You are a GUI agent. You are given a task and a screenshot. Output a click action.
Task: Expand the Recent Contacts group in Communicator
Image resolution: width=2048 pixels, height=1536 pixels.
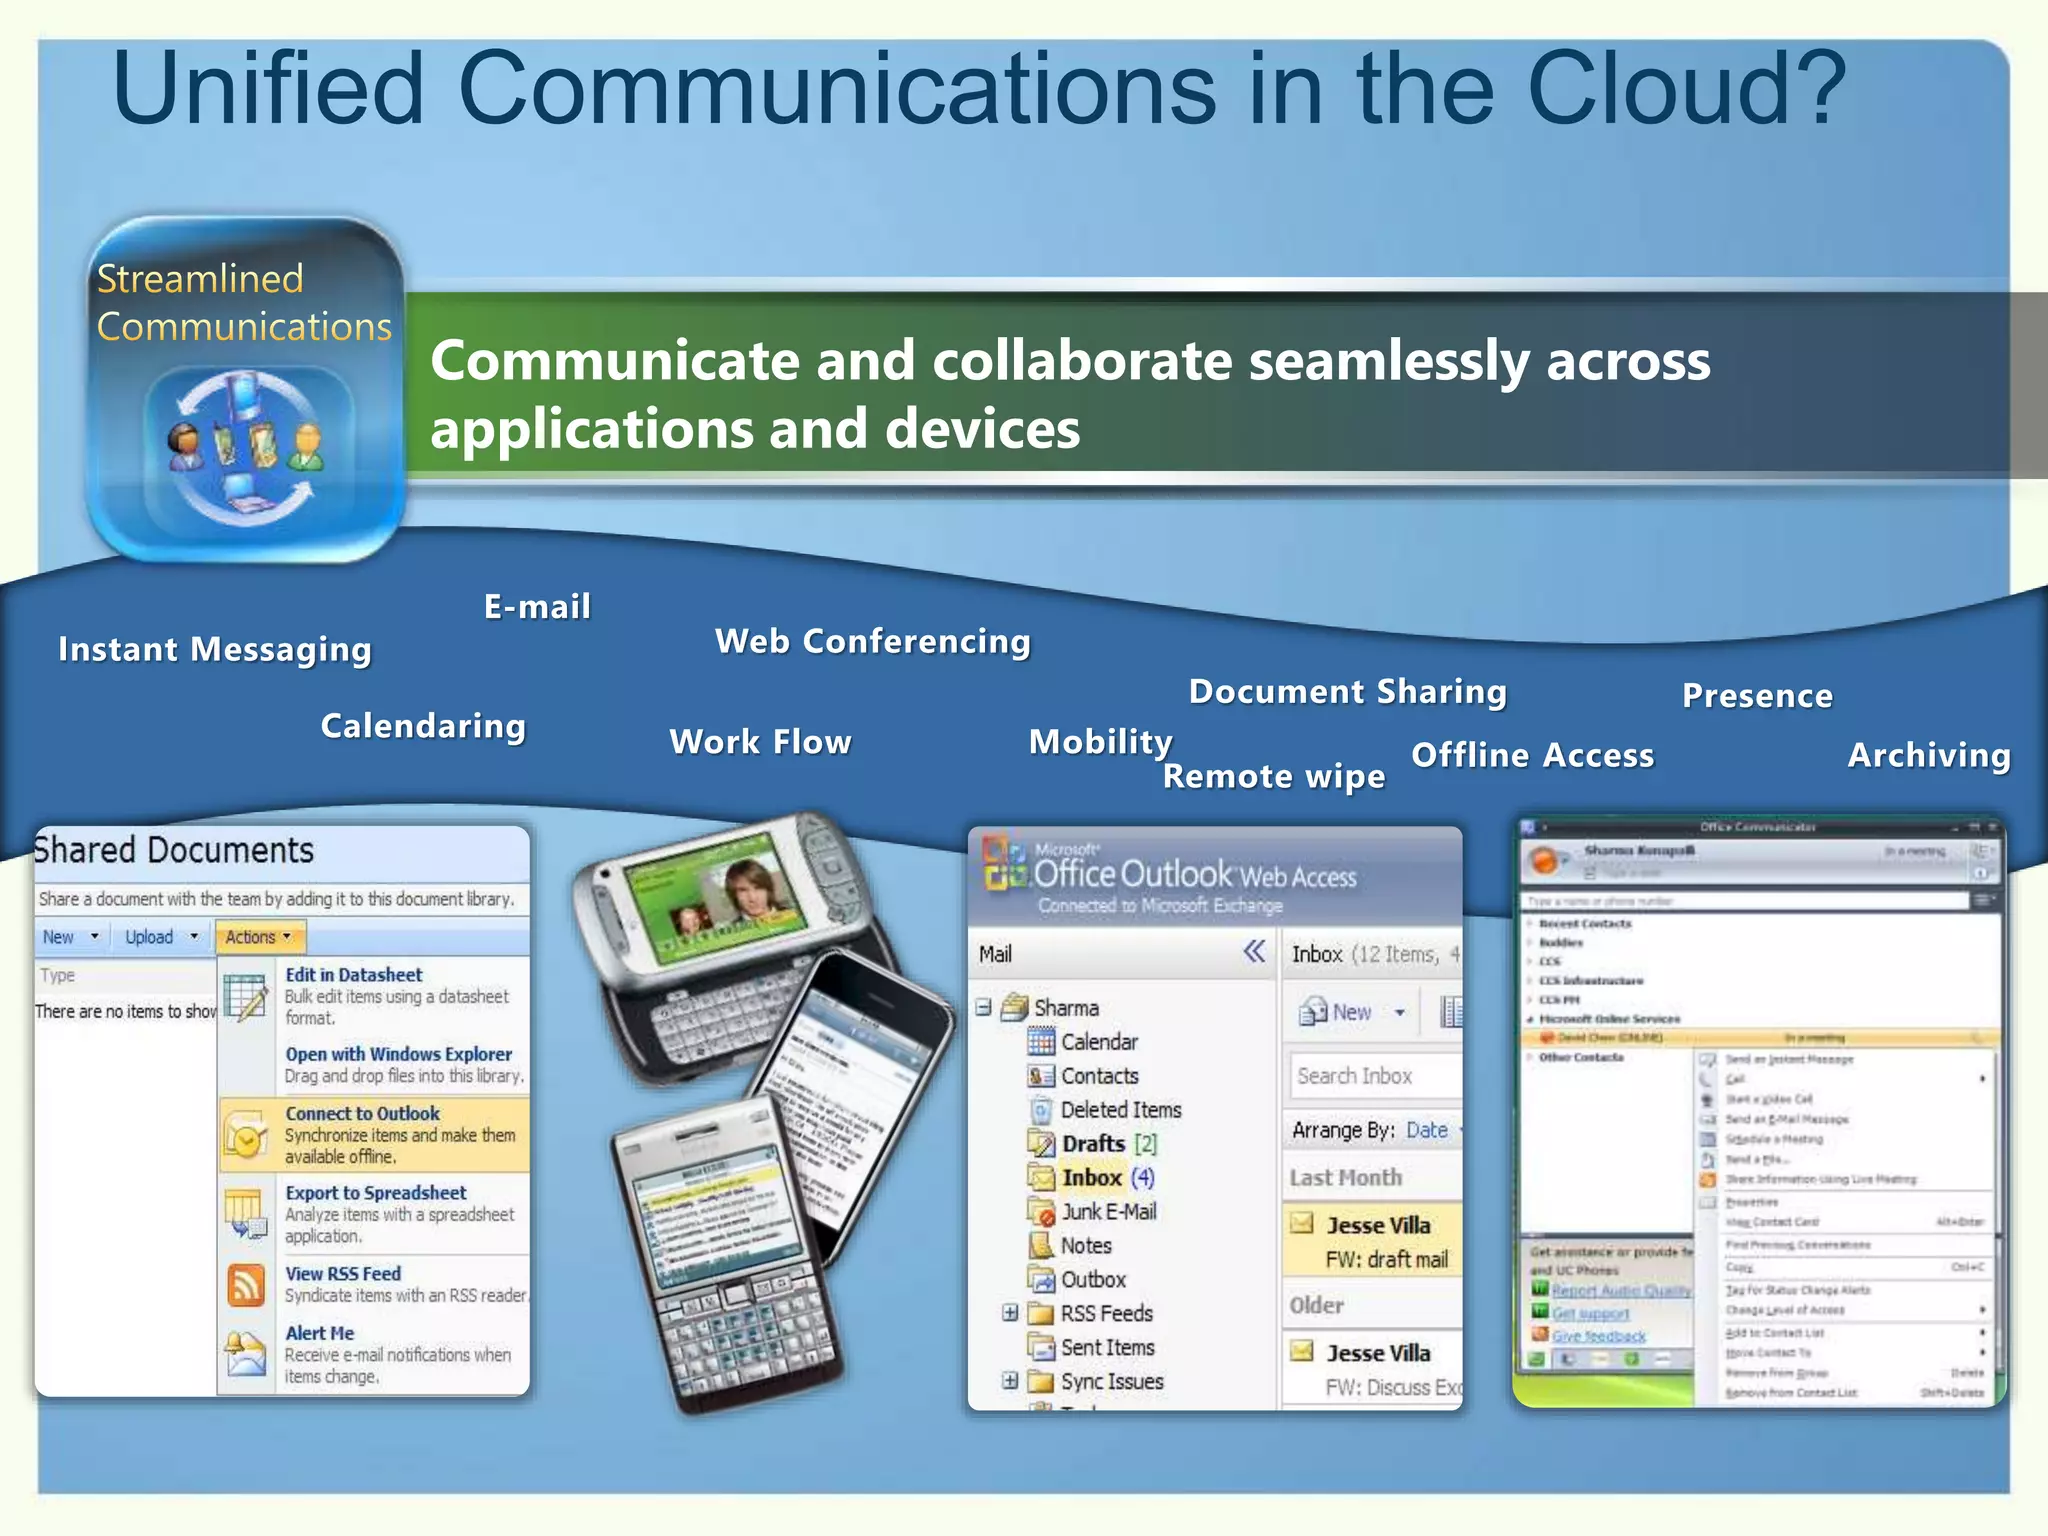(x=1530, y=924)
